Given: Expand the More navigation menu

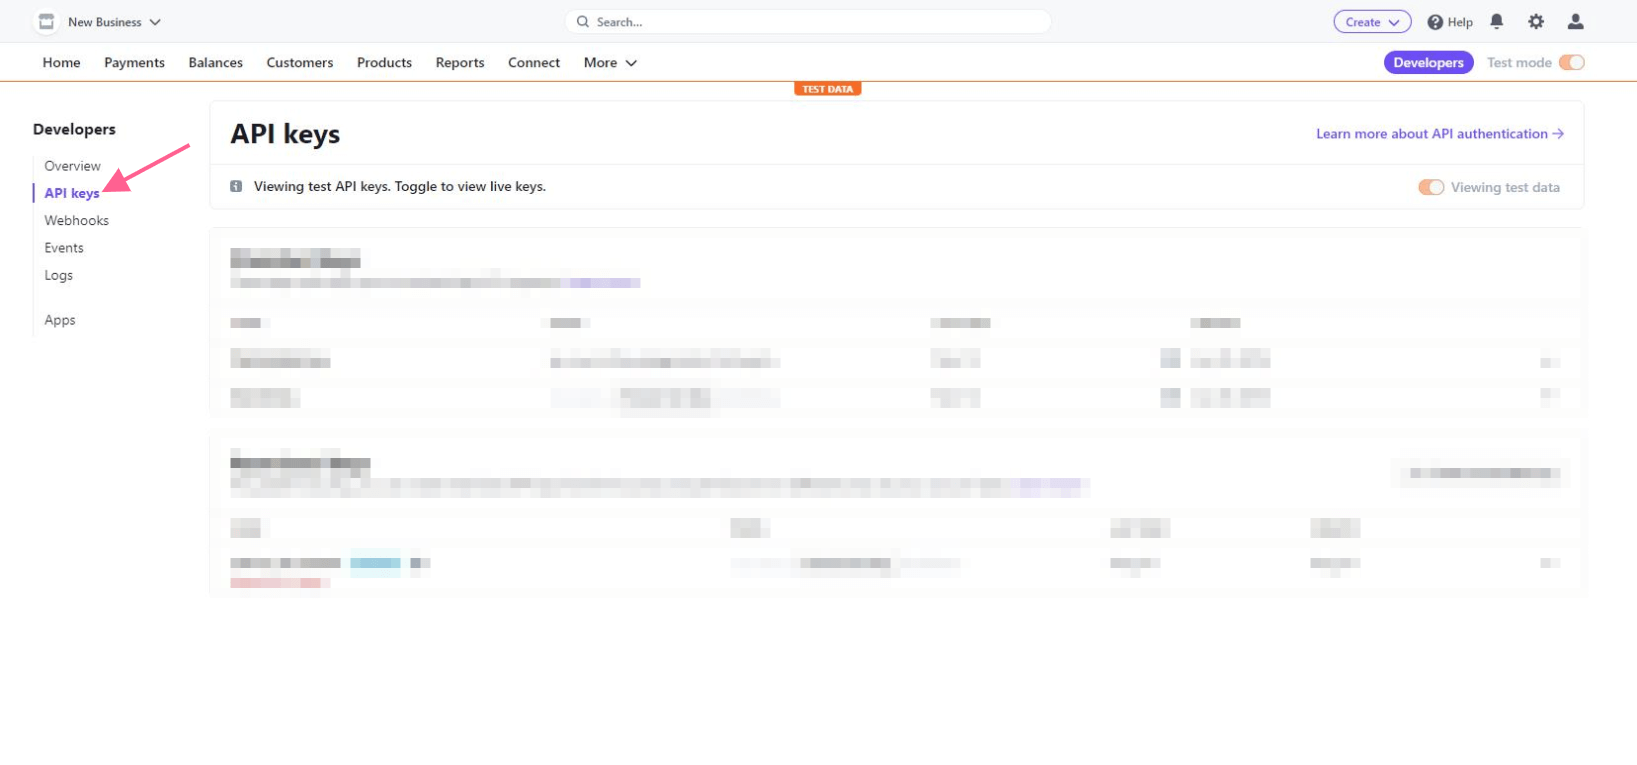Looking at the screenshot, I should click(x=610, y=62).
